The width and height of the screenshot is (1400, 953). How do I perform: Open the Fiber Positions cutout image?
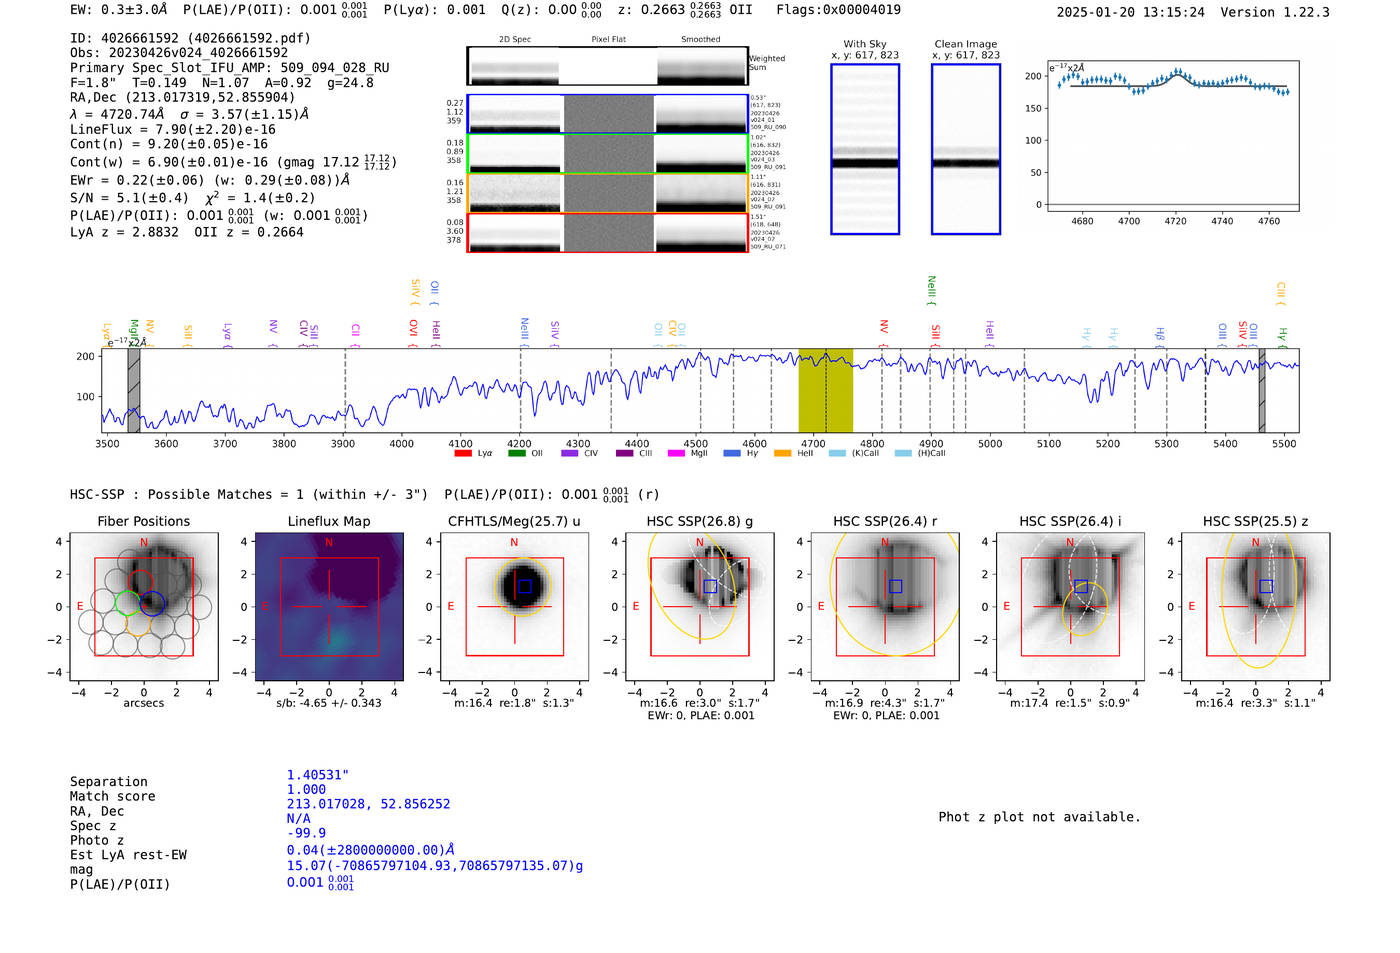click(144, 606)
